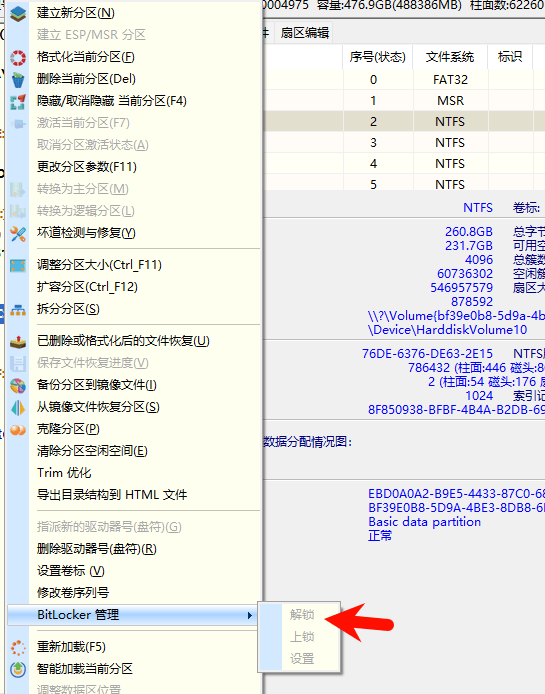Click the 坏道检测与修复 tools icon
This screenshot has height=694, width=545.
(18, 234)
